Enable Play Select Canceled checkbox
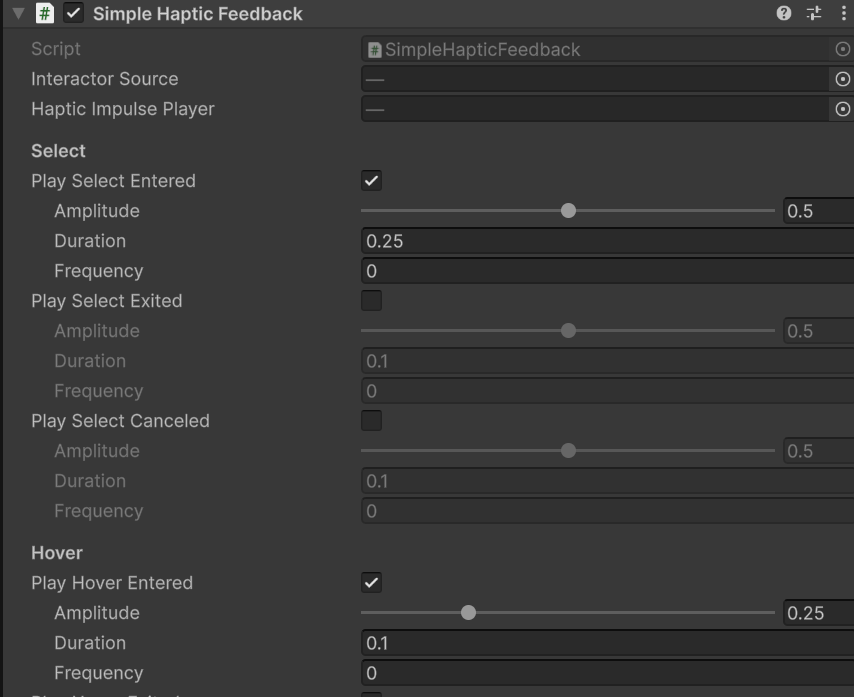The height and width of the screenshot is (697, 854). click(371, 421)
